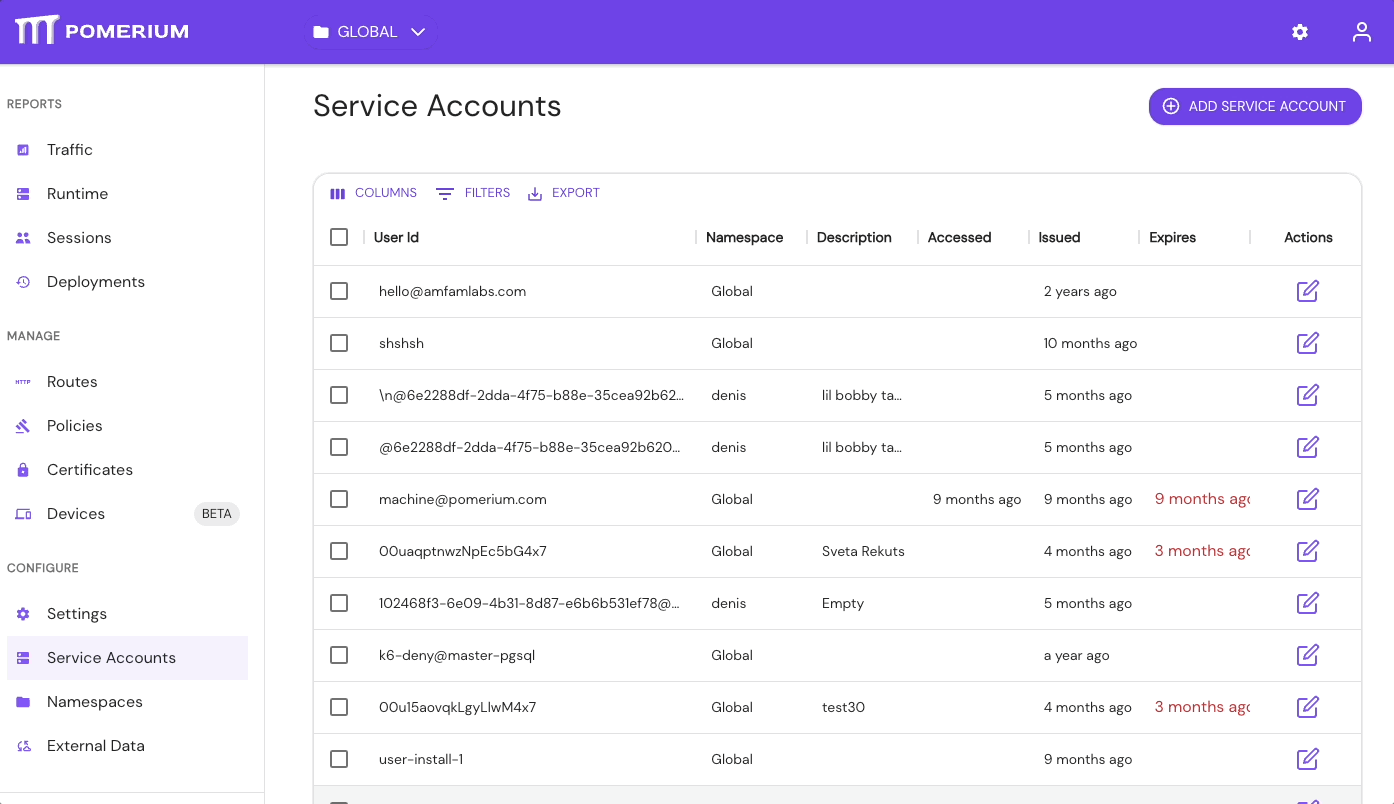Viewport: 1394px width, 804px height.
Task: Select the Traffic report icon in sidebar
Action: tap(22, 149)
